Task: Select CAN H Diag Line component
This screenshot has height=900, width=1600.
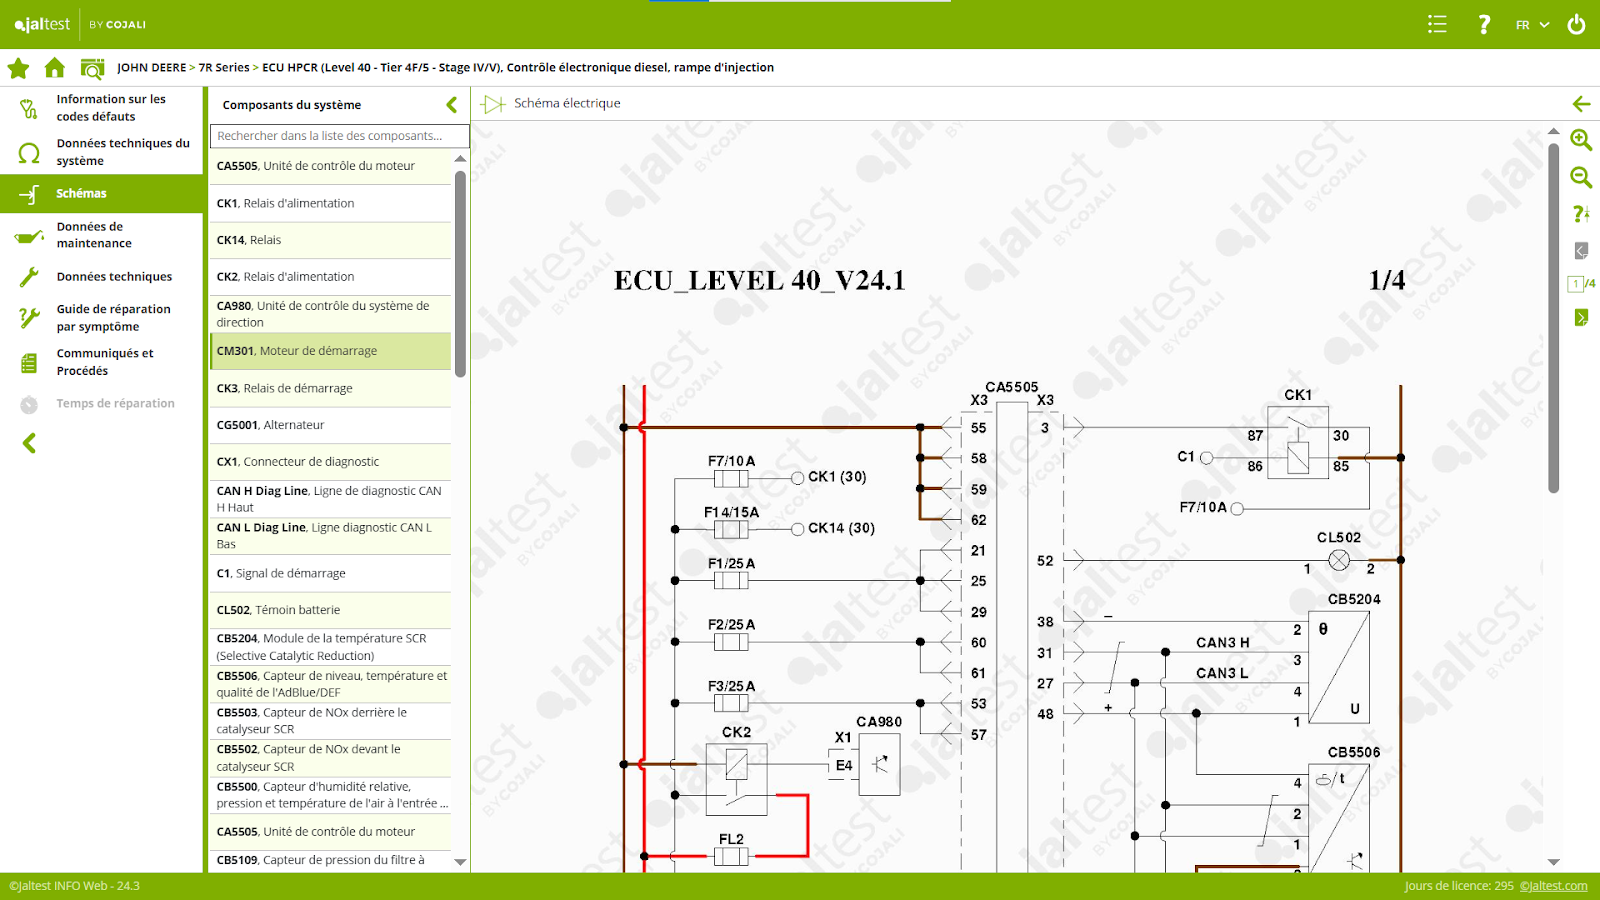Action: (330, 499)
